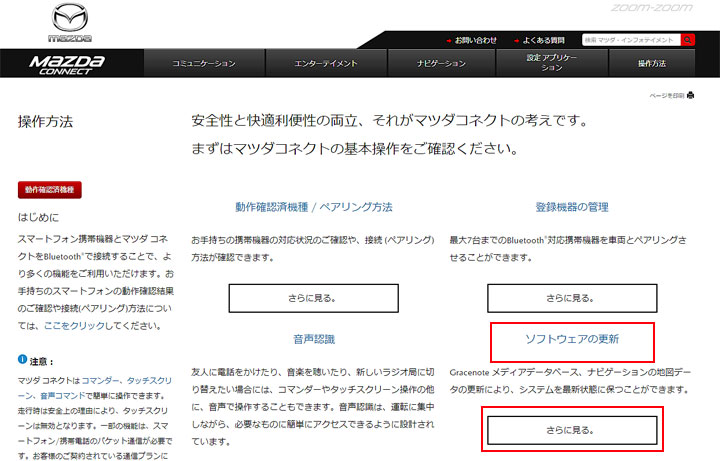The width and height of the screenshot is (720, 461).
Task: Click the ページを印刷 text link
Action: tap(667, 96)
